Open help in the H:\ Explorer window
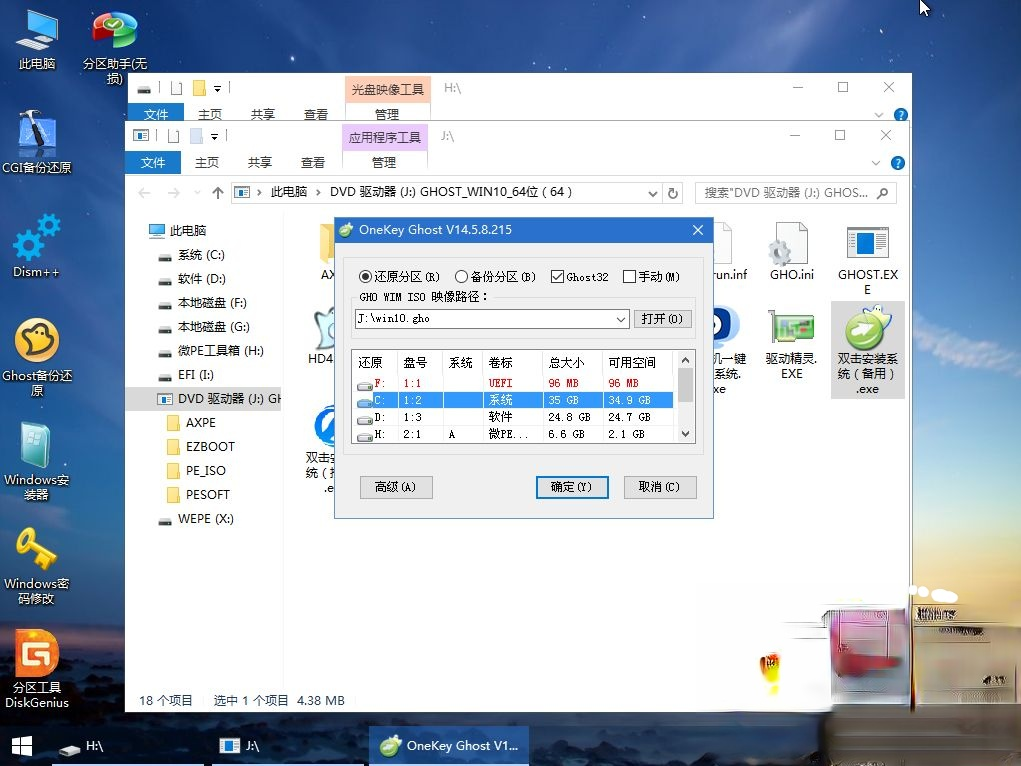The image size is (1021, 766). pos(901,115)
